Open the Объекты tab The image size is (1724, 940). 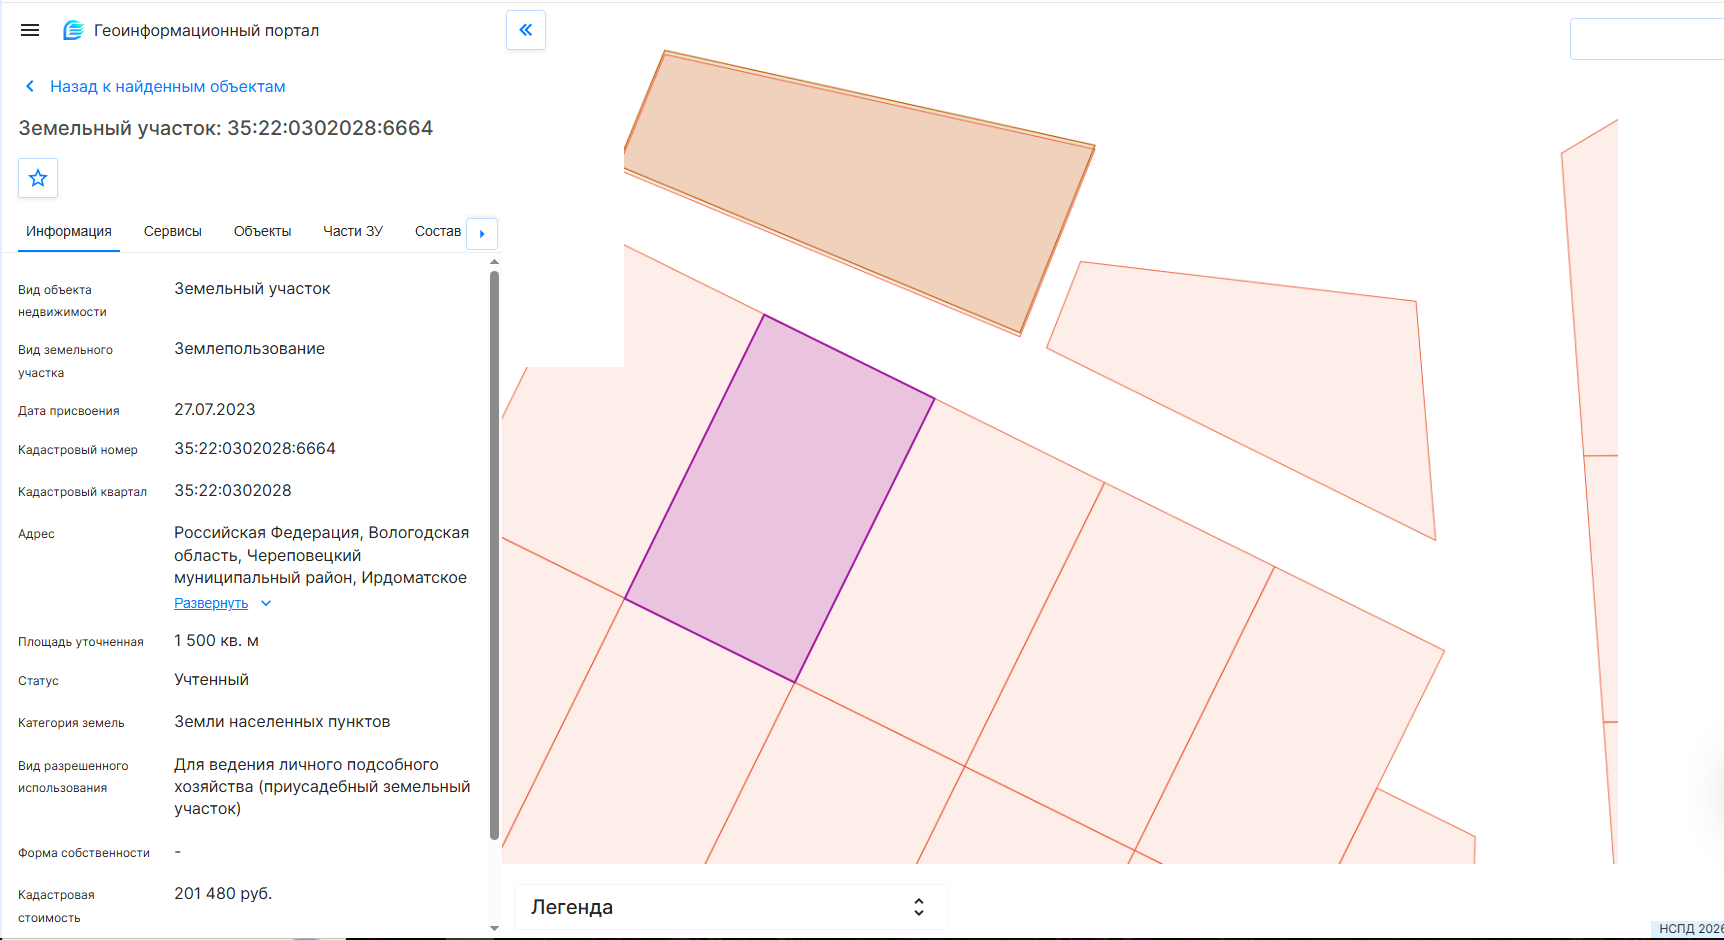point(262,231)
